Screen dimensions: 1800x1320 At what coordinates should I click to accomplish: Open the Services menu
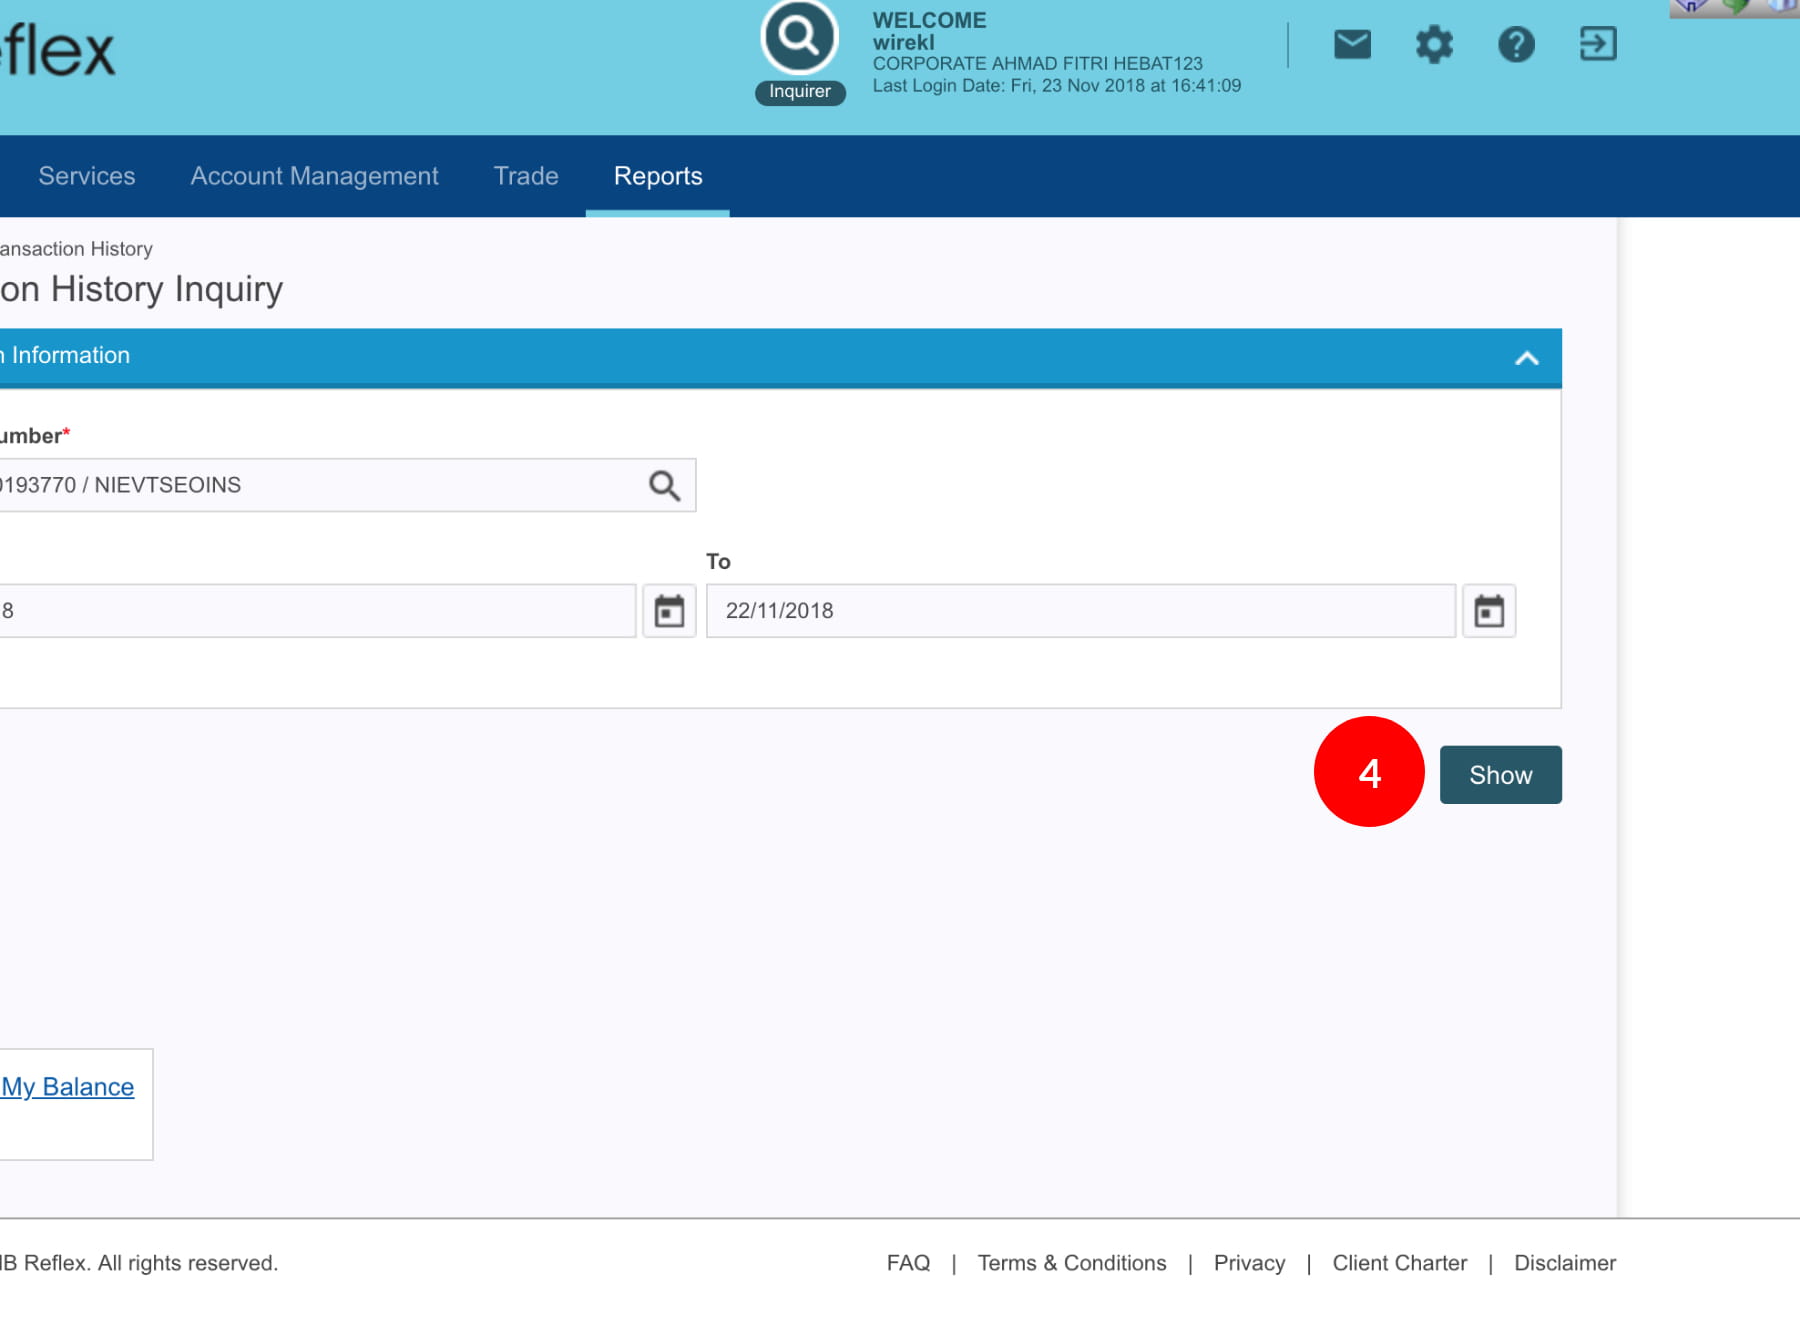[87, 176]
